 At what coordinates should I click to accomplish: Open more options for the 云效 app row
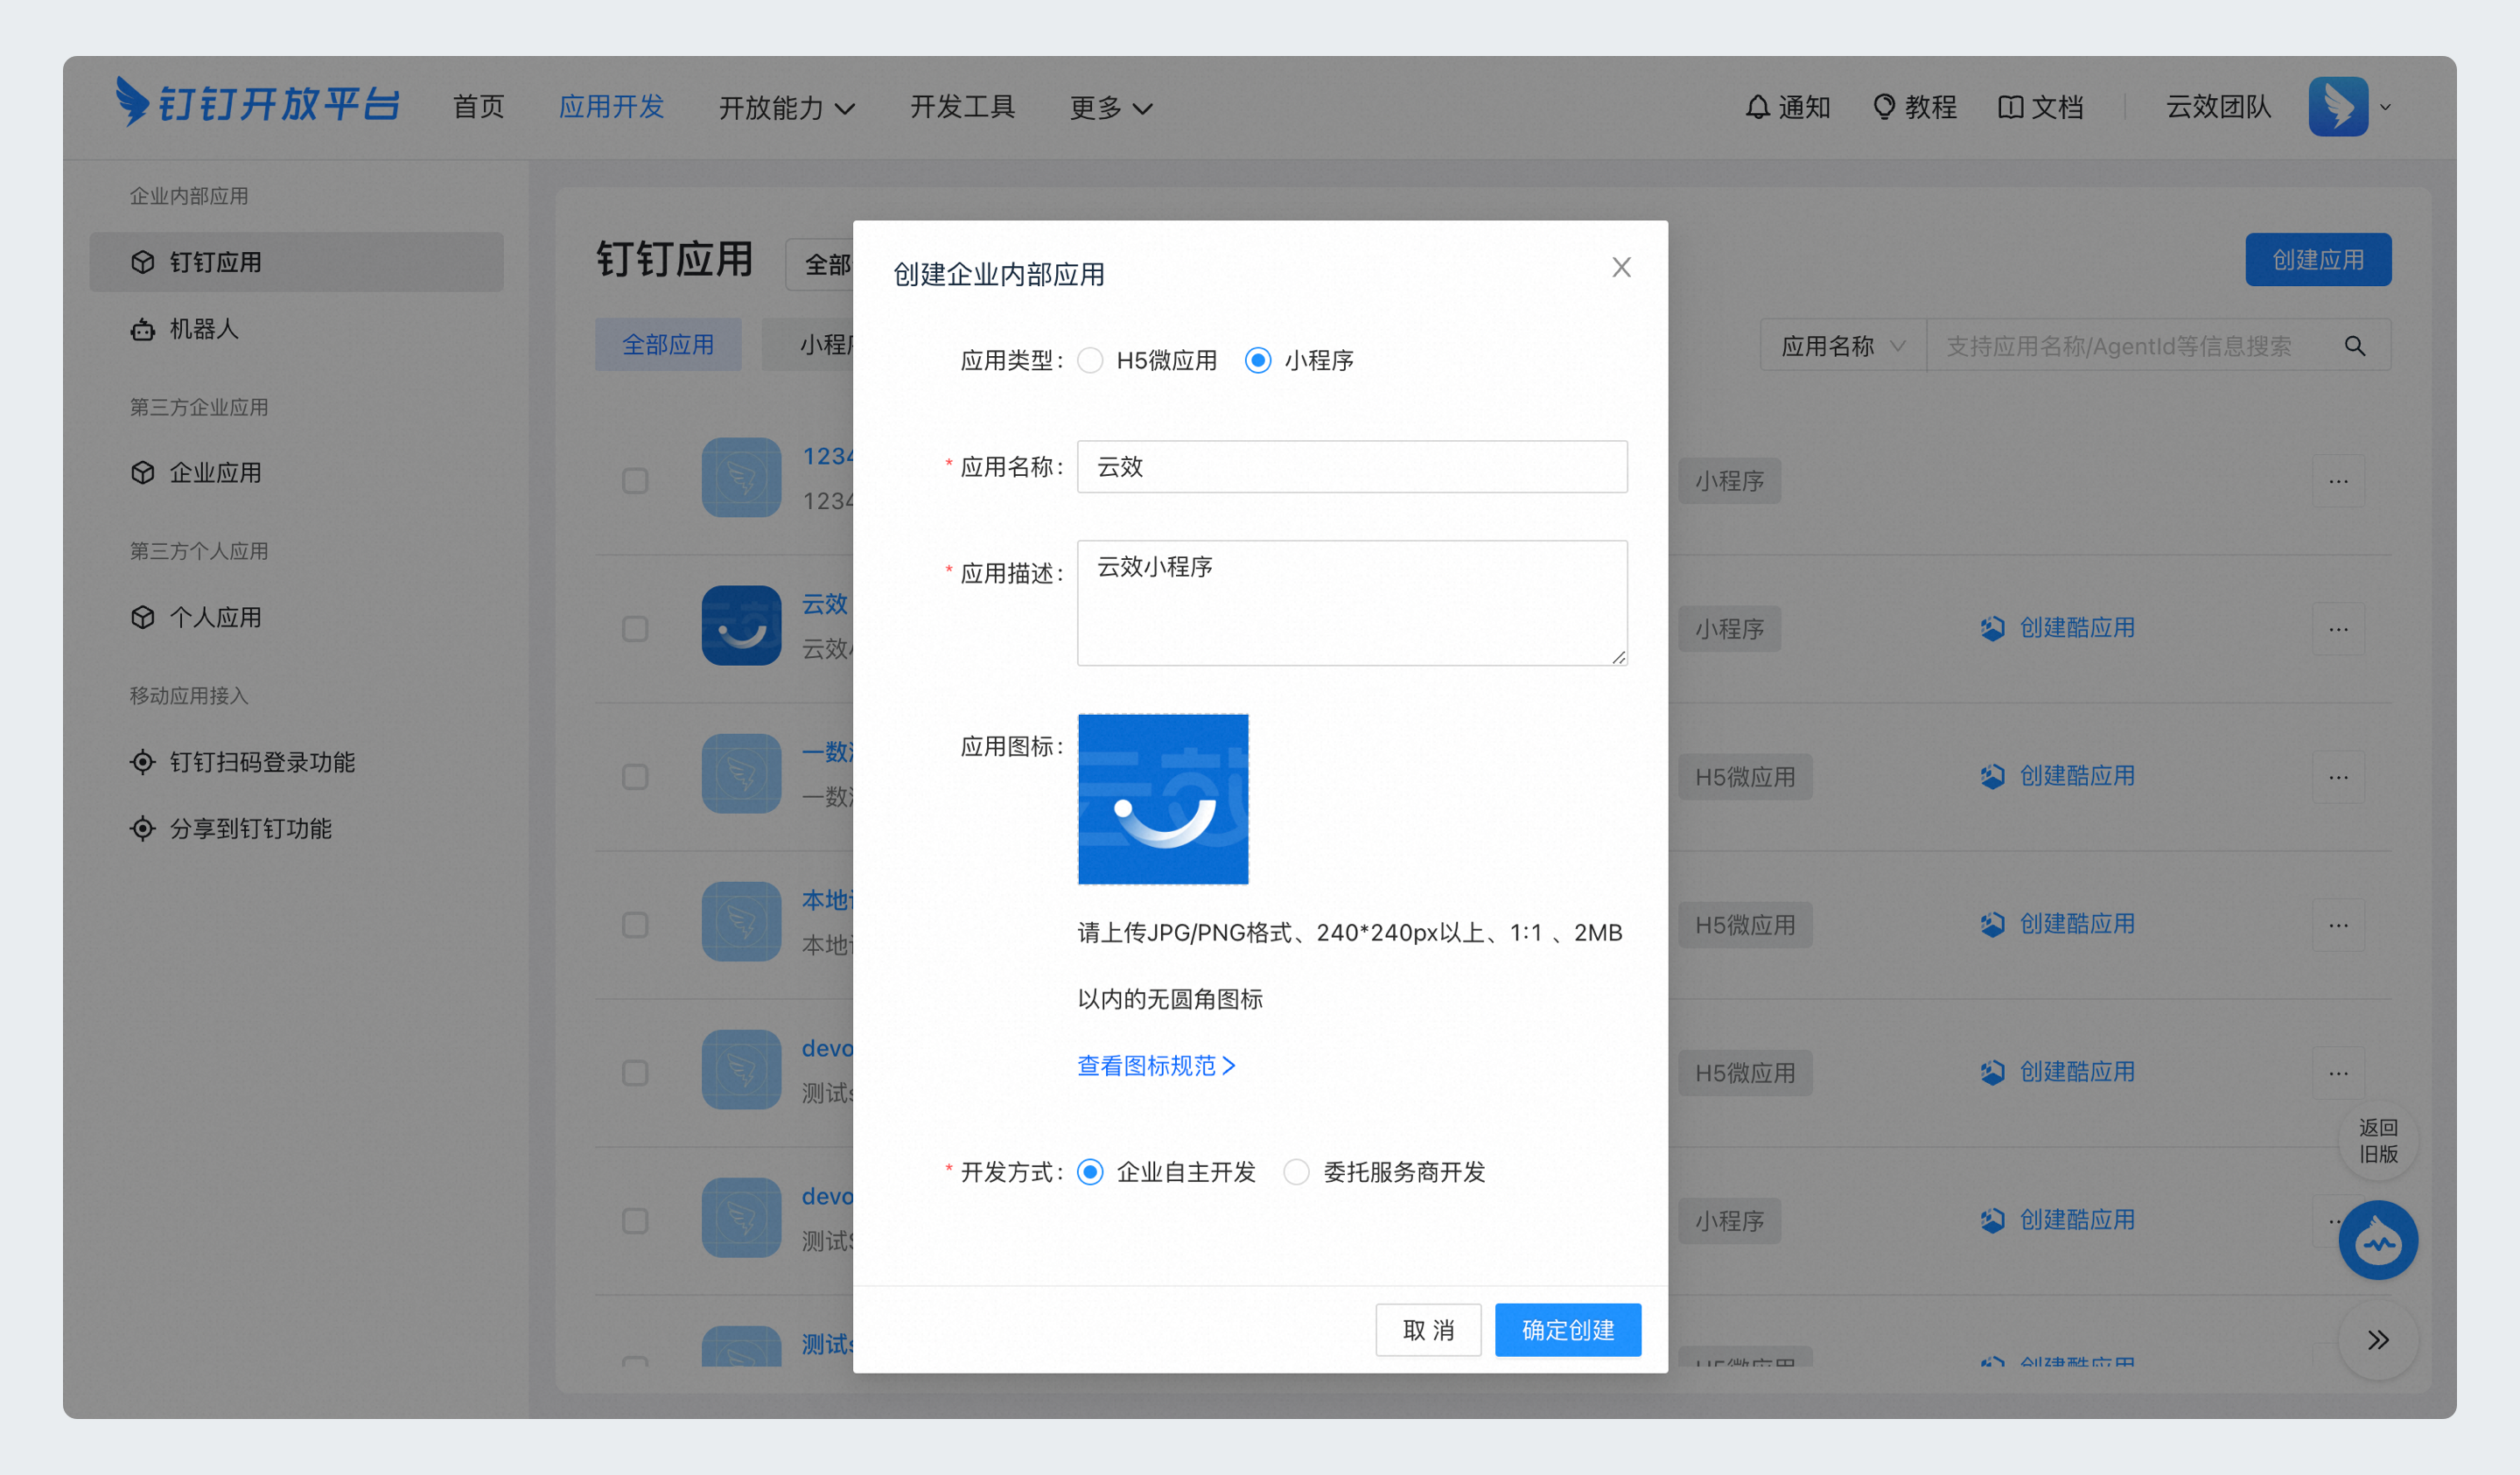click(2338, 629)
